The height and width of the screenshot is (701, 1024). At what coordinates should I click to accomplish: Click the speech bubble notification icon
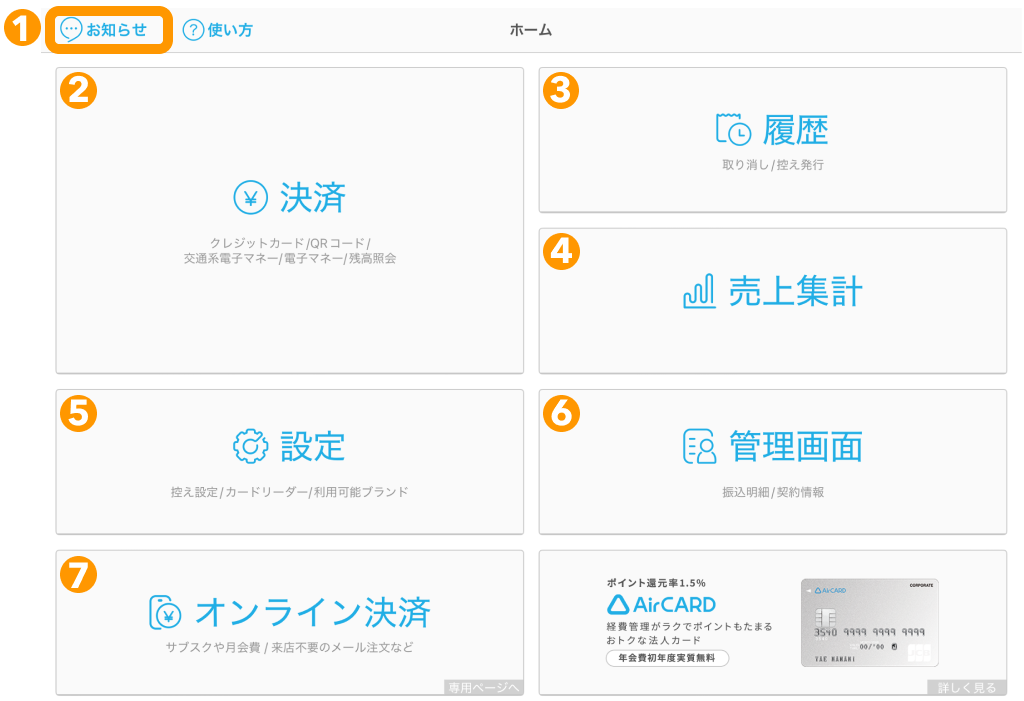72,29
